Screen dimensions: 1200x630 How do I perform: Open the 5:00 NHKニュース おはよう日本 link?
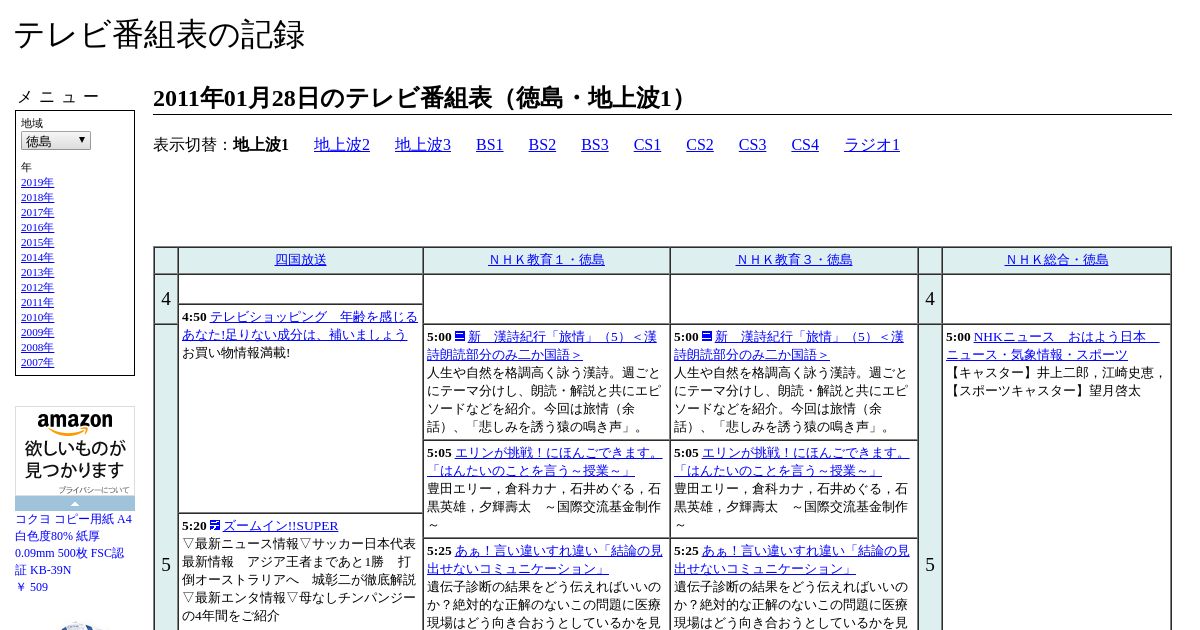click(x=1053, y=345)
